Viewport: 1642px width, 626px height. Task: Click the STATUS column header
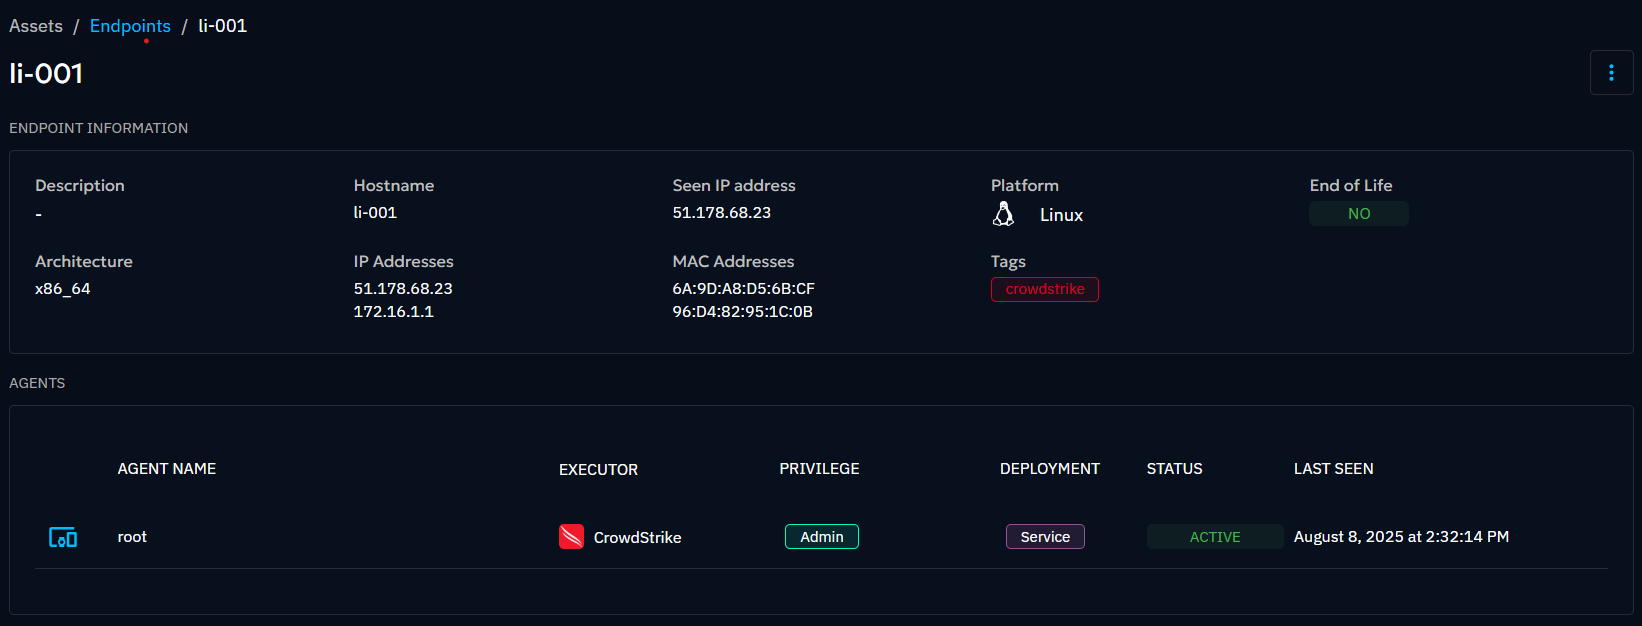(1174, 469)
